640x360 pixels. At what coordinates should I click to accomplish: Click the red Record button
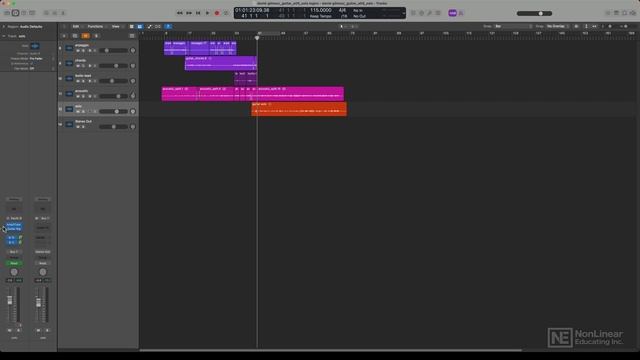click(217, 13)
